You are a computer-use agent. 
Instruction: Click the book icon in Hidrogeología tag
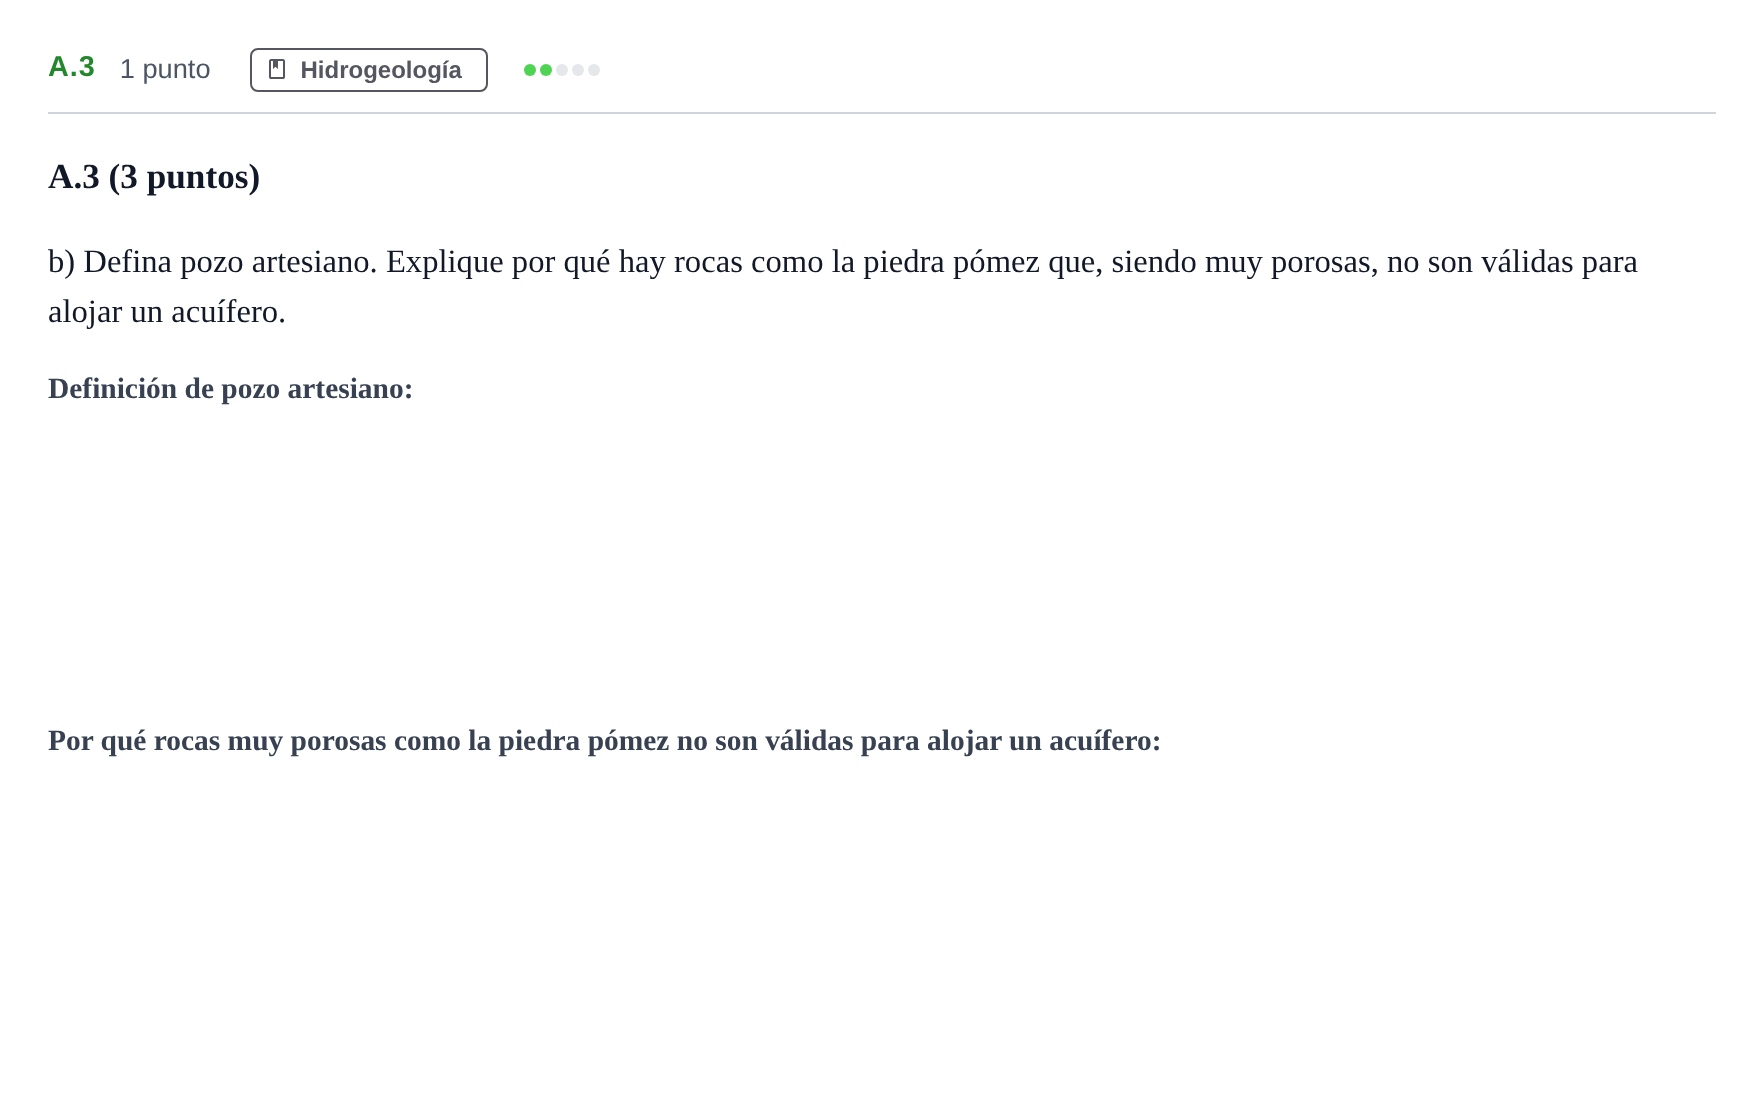coord(277,69)
